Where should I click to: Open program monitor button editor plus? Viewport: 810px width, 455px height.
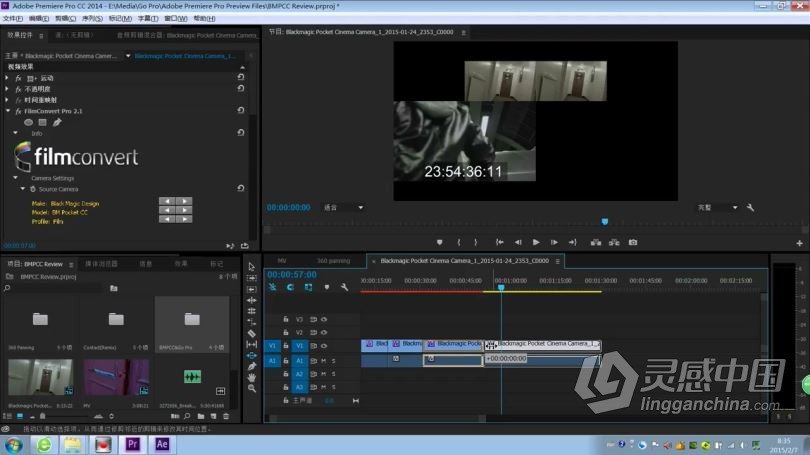(799, 243)
